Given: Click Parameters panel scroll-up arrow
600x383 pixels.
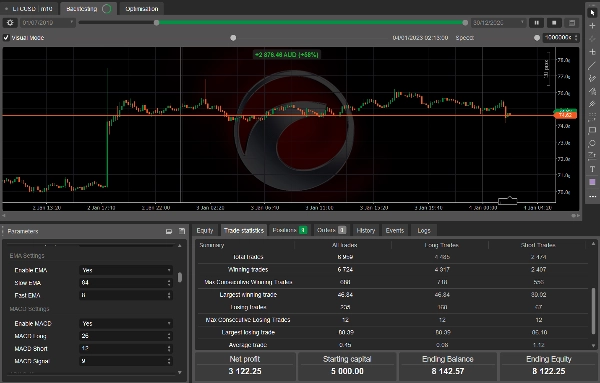Looking at the screenshot, I should pos(180,246).
